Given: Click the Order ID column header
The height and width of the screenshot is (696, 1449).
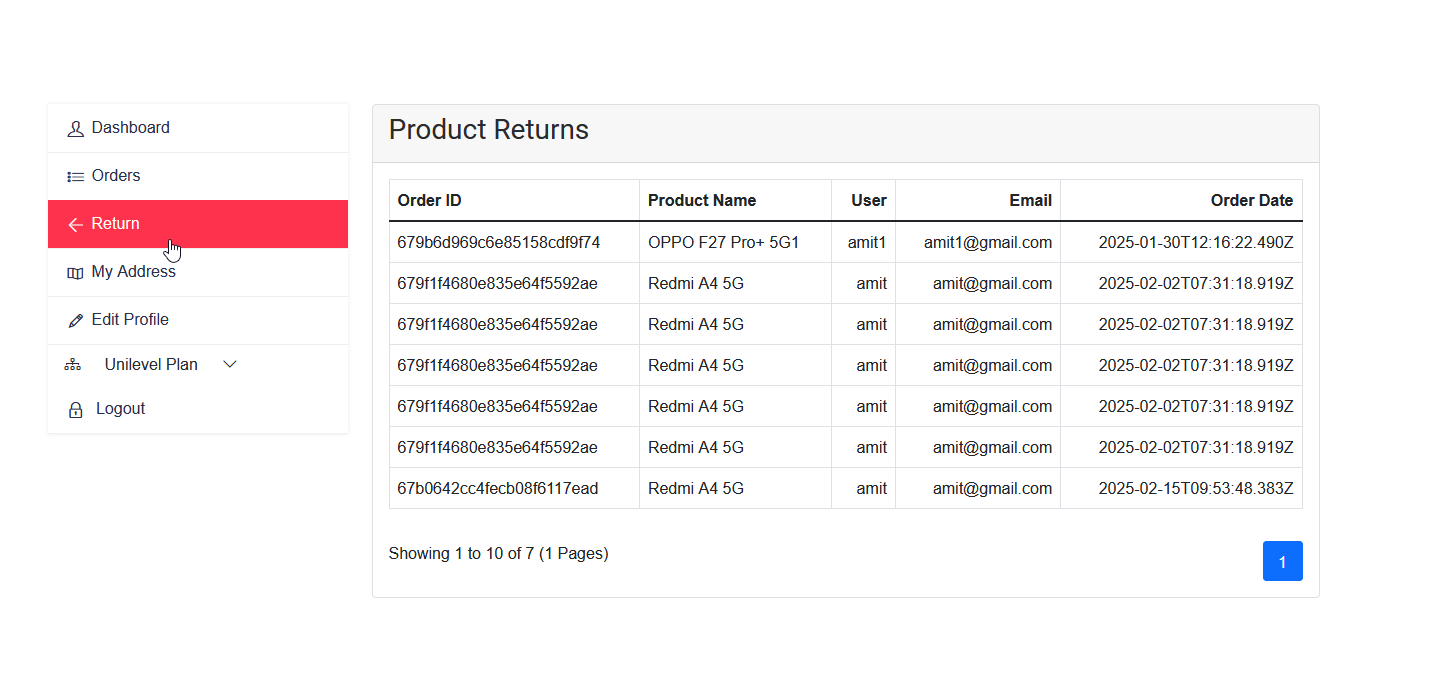Looking at the screenshot, I should (x=430, y=201).
